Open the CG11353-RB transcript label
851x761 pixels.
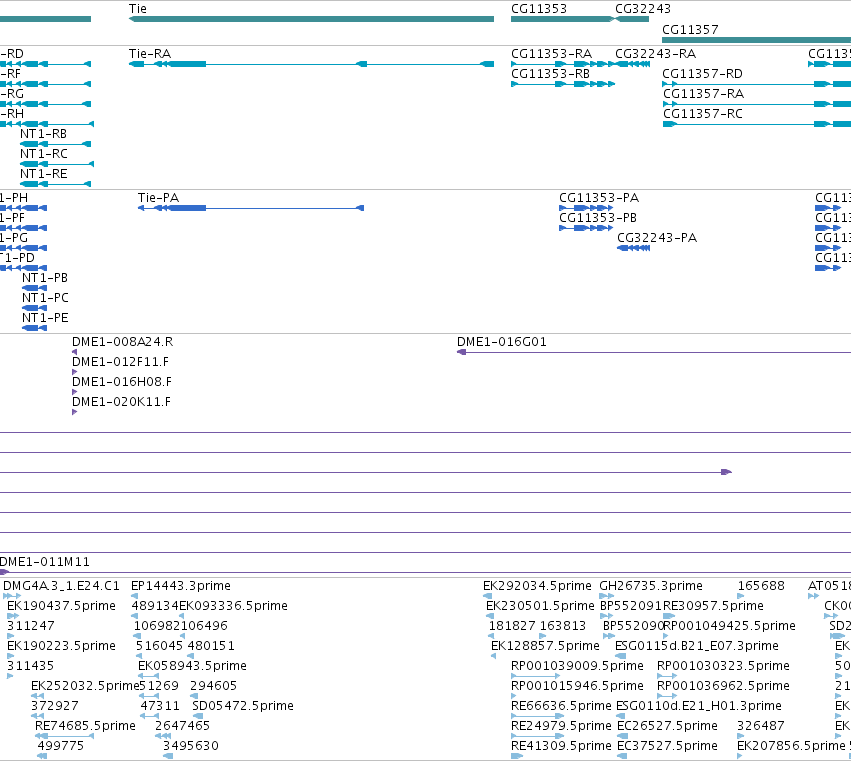550,74
